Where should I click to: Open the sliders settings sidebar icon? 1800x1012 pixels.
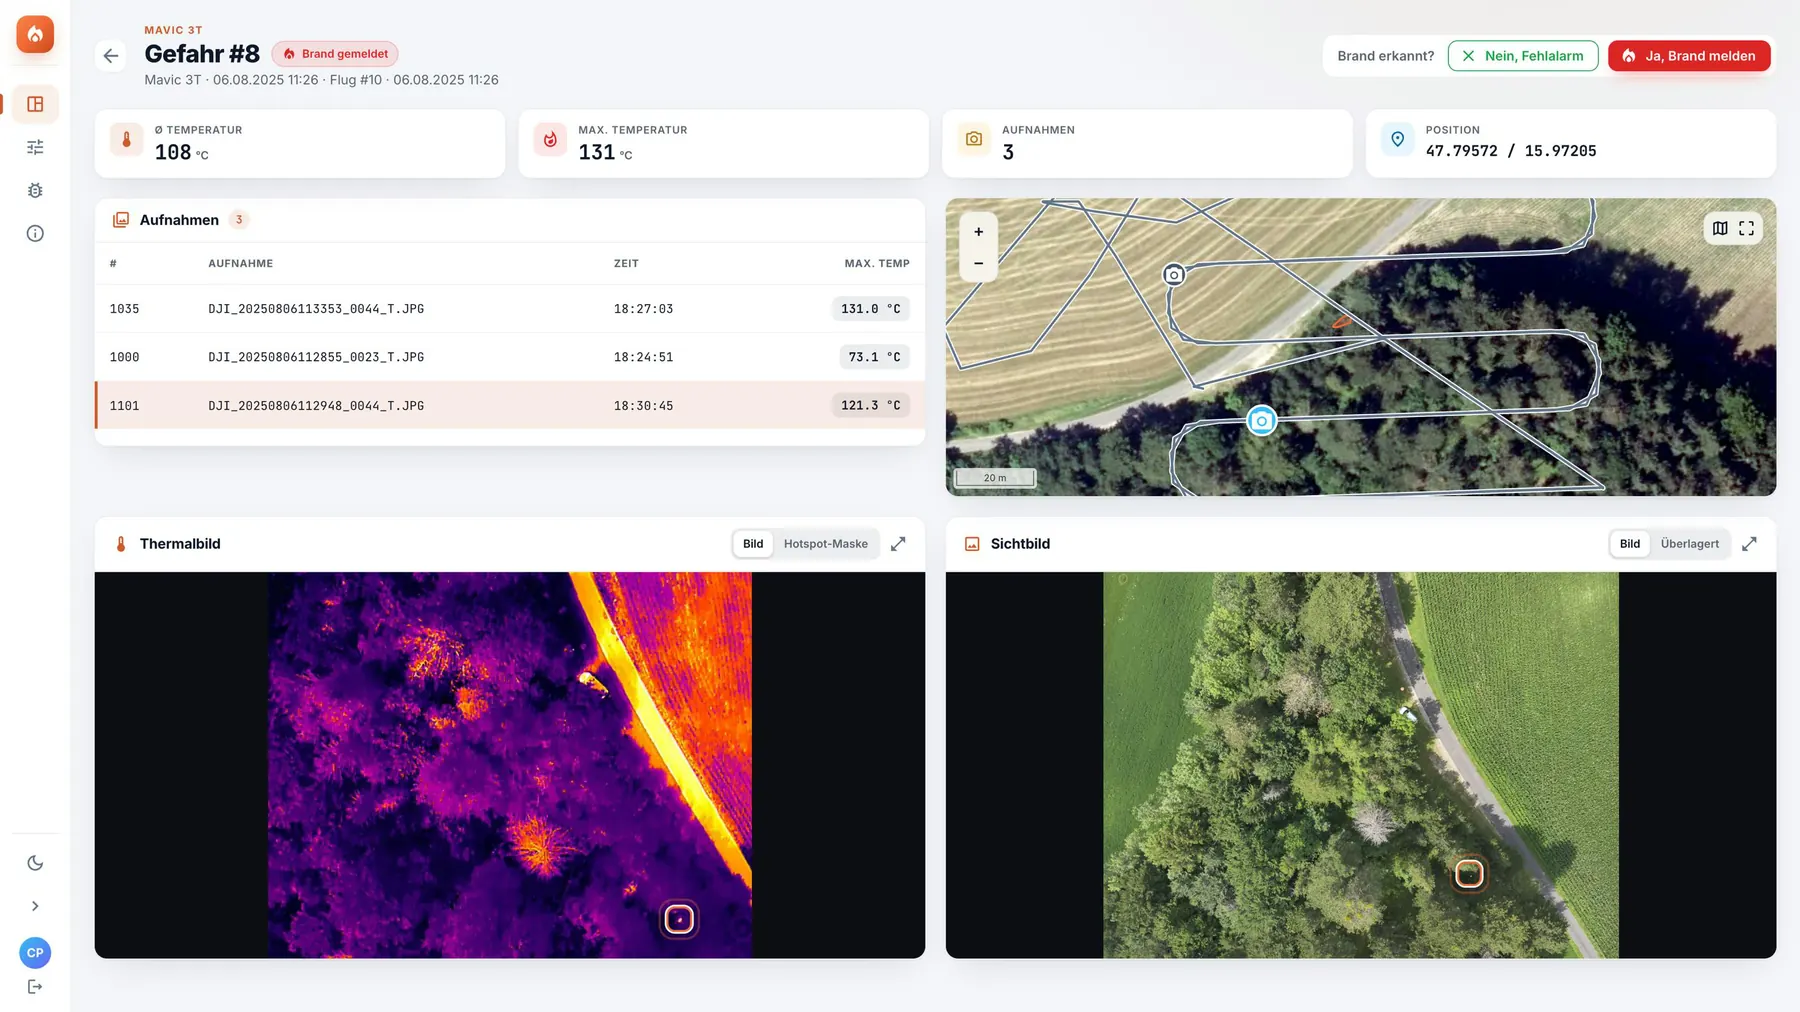[x=35, y=147]
